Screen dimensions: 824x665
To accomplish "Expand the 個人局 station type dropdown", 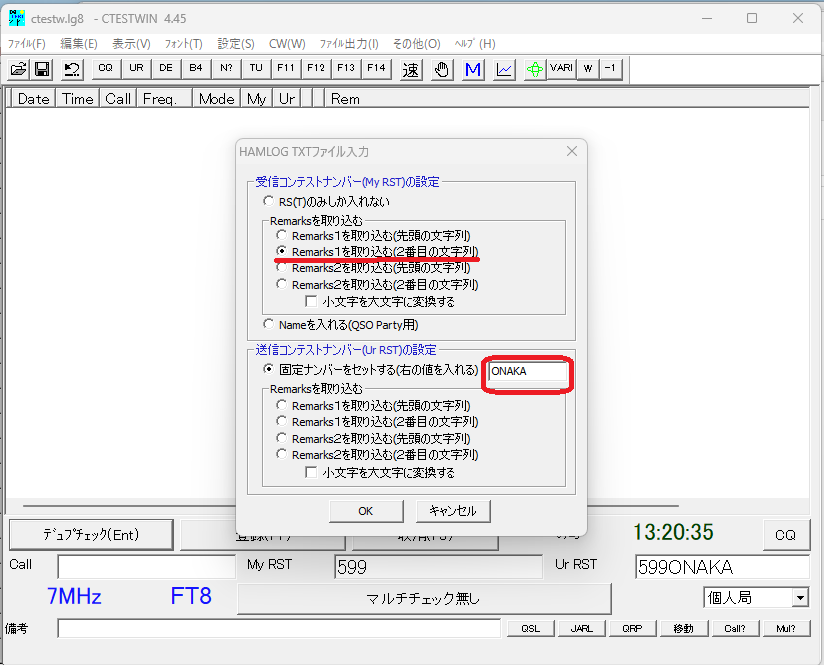I will pos(800,598).
